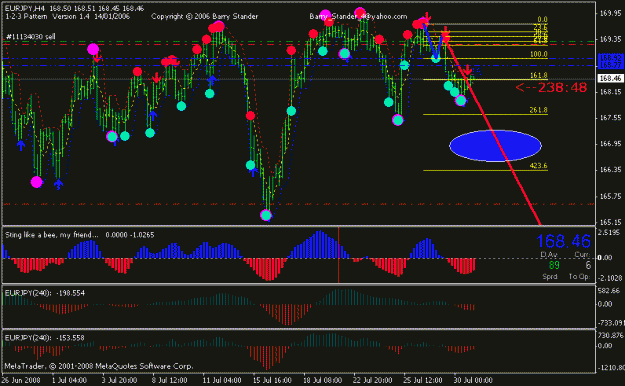
Task: Click the "1 Jul 04:00" time axis label
Action: click(69, 380)
